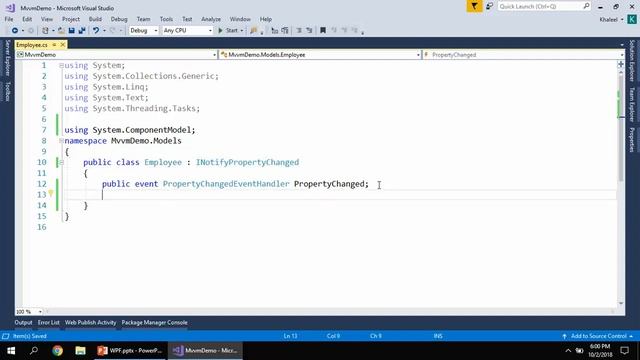Open the Toolbox side panel
This screenshot has height=360, width=640.
pos(7,91)
